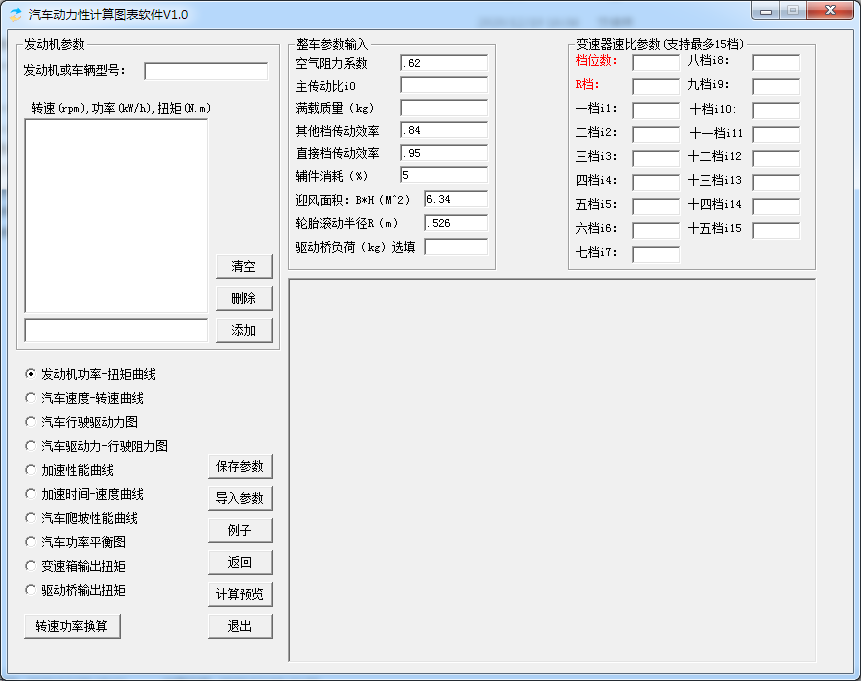This screenshot has width=861, height=681.
Task: Focus the 满载质量（kg）input field
Action: (x=444, y=108)
